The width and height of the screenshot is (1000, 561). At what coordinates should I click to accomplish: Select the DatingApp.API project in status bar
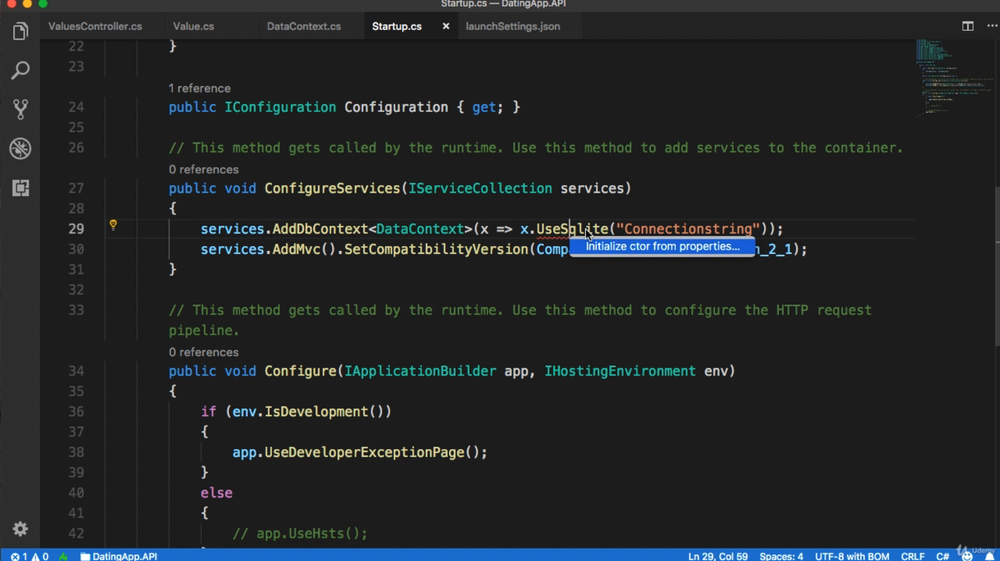click(x=119, y=556)
